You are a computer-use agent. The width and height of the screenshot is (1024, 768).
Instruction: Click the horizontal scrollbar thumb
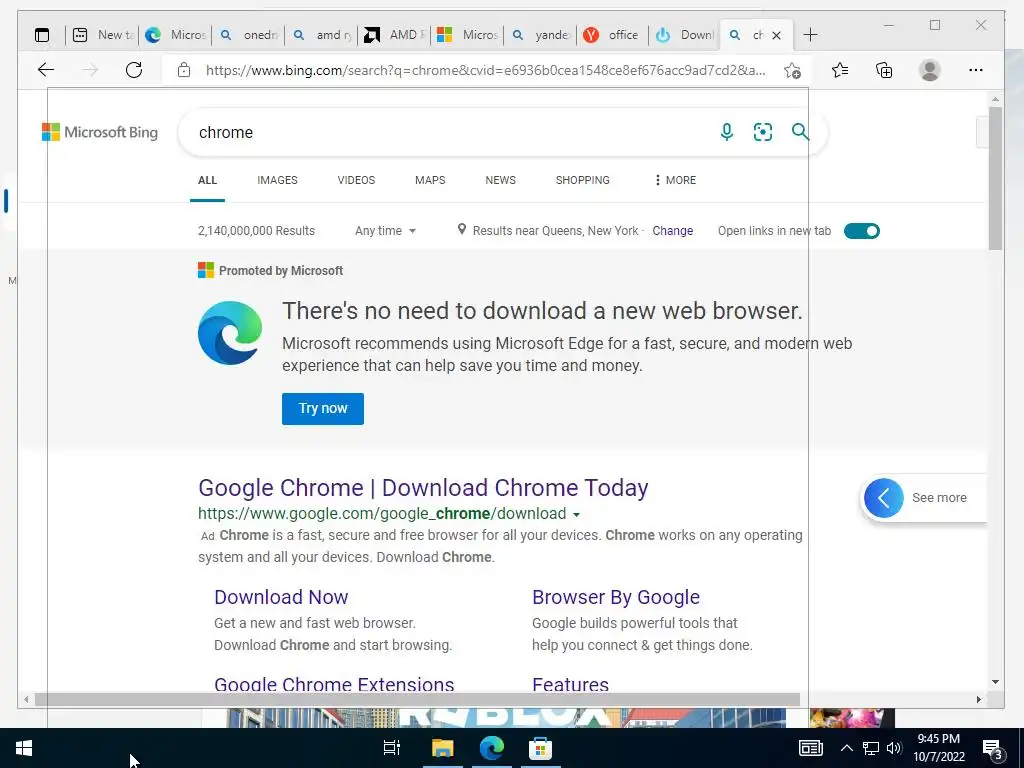[x=417, y=699]
